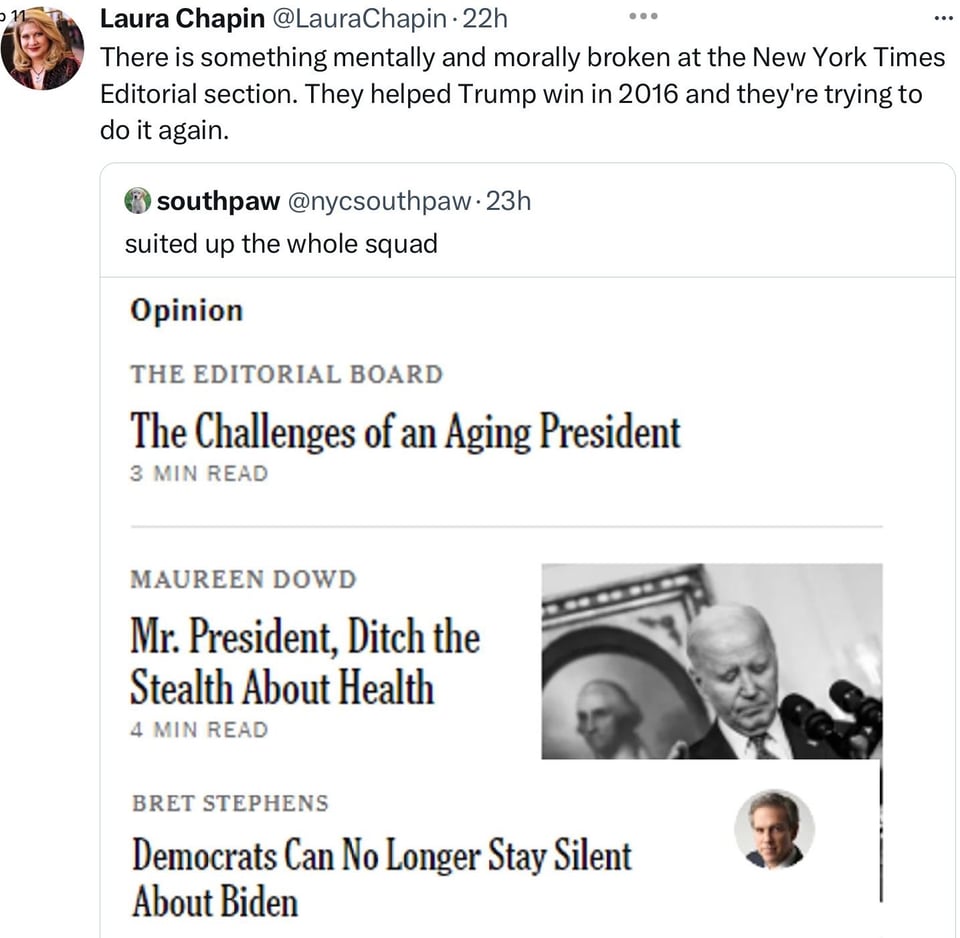Click the center three-dot more icon
The height and width of the screenshot is (938, 960).
644,17
